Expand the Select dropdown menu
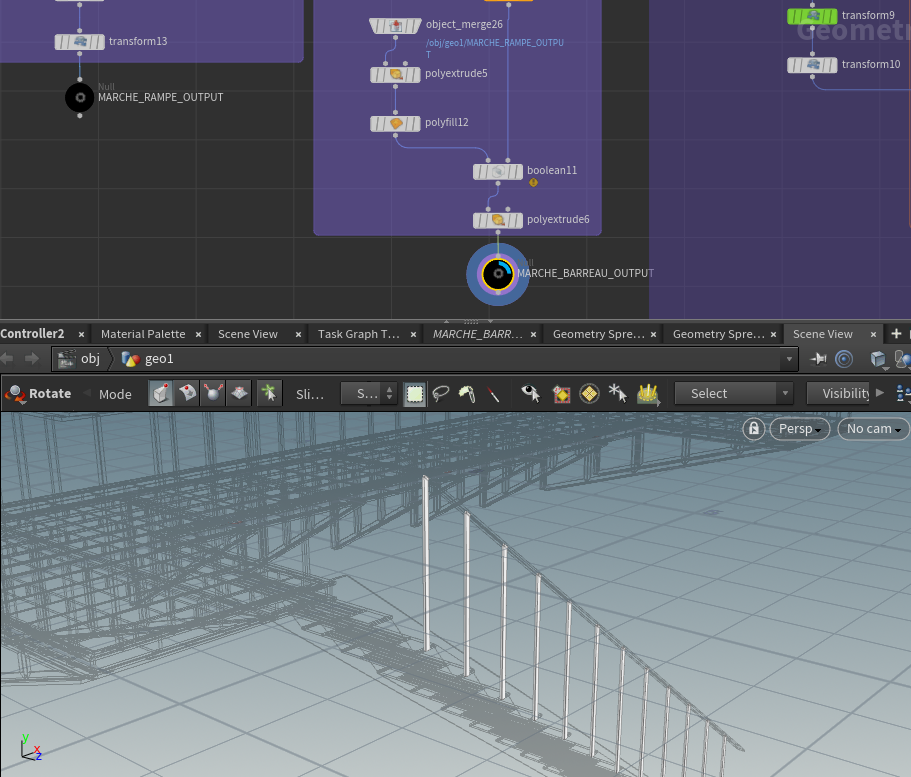 pos(733,394)
